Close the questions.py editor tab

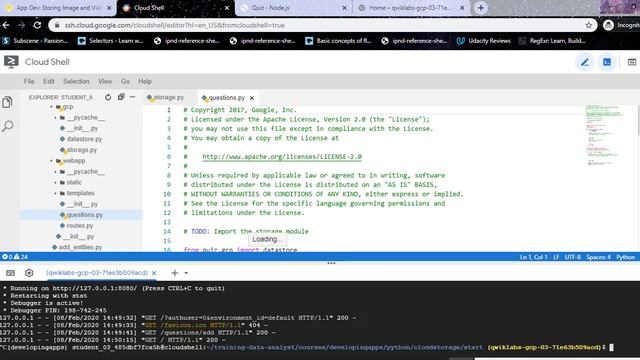[252, 98]
